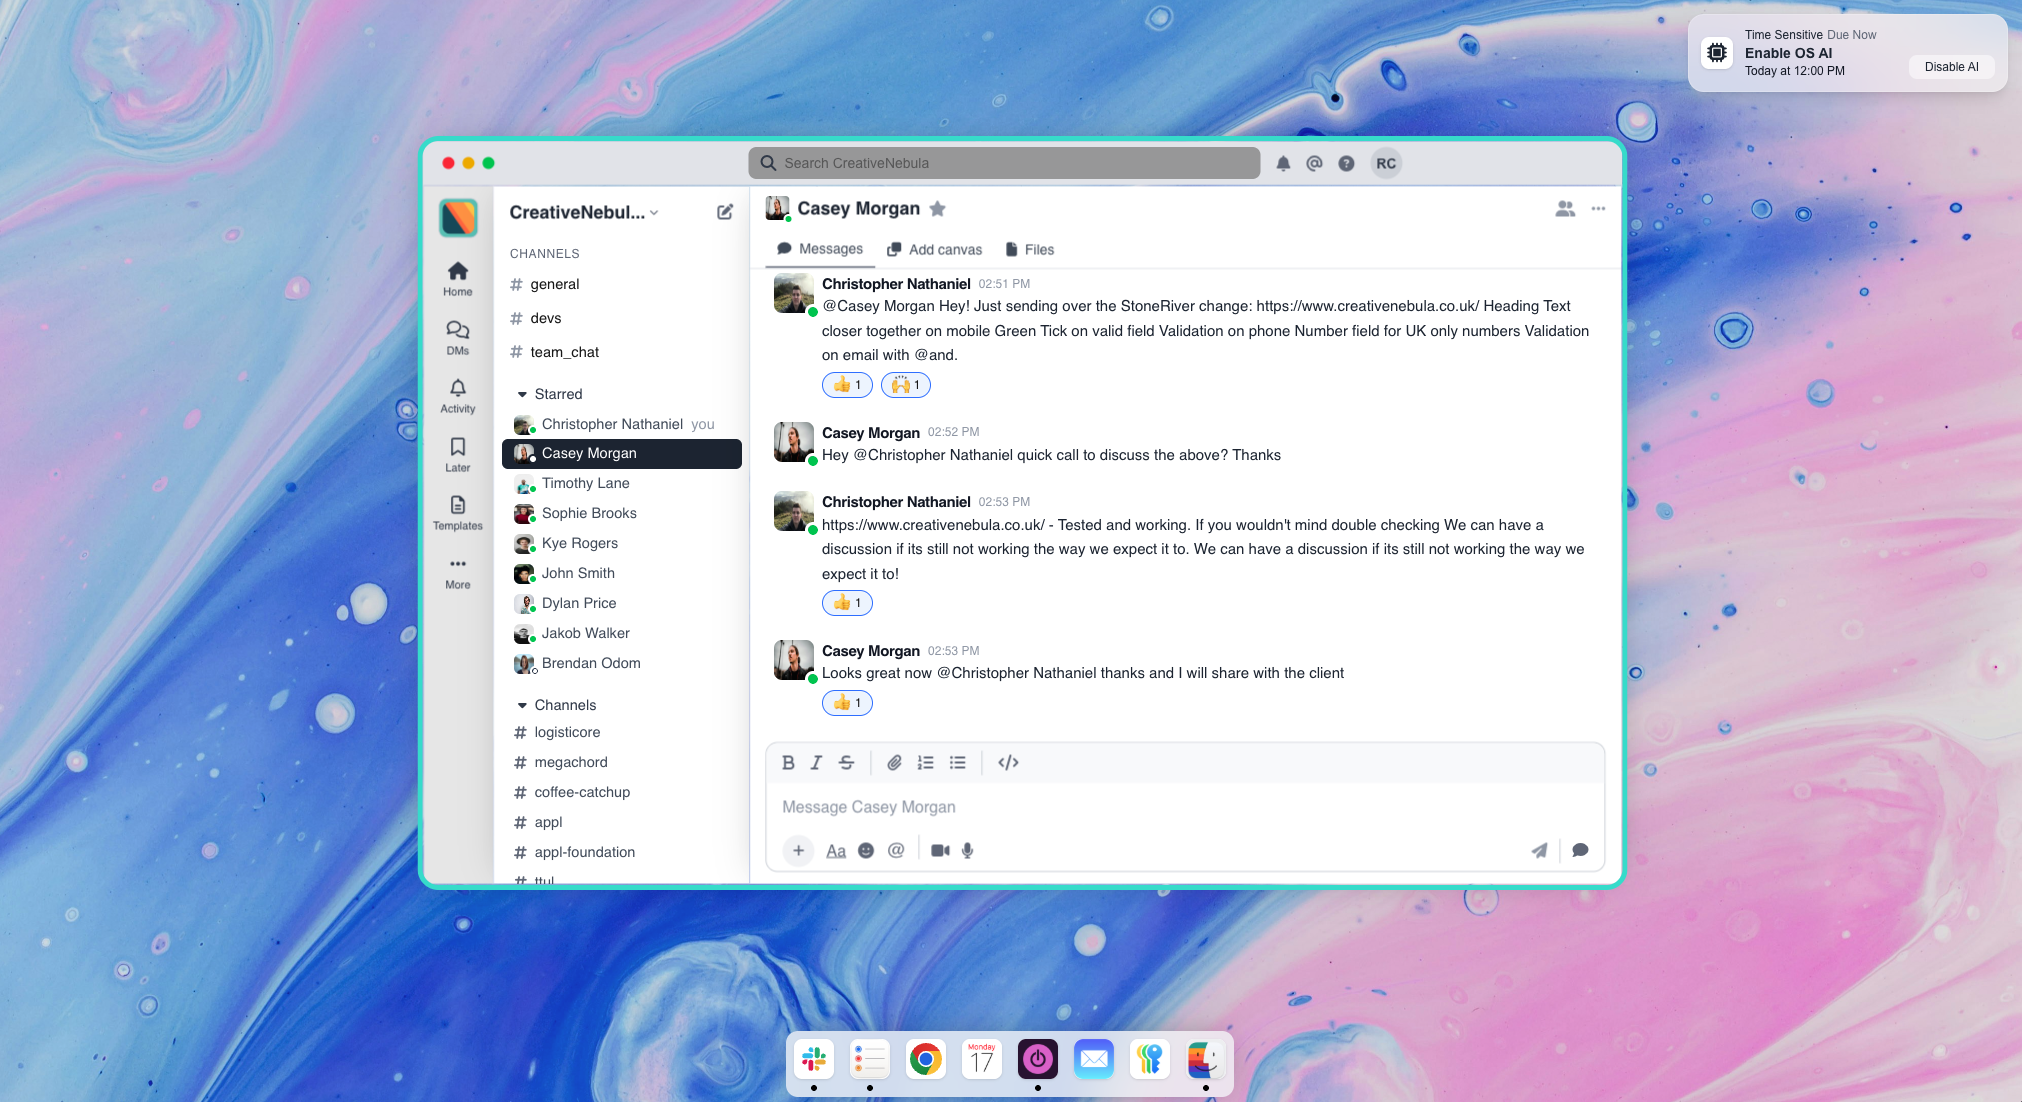This screenshot has width=2022, height=1102.
Task: View conversation members with the people icon
Action: click(1565, 209)
